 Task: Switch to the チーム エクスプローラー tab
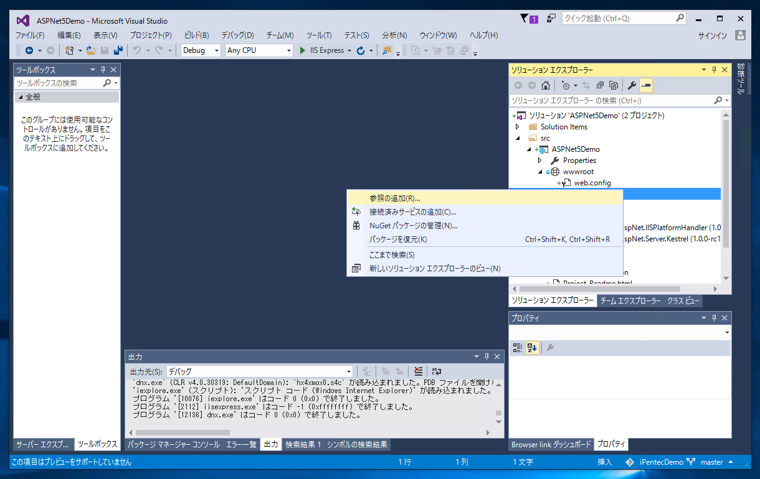click(x=630, y=301)
